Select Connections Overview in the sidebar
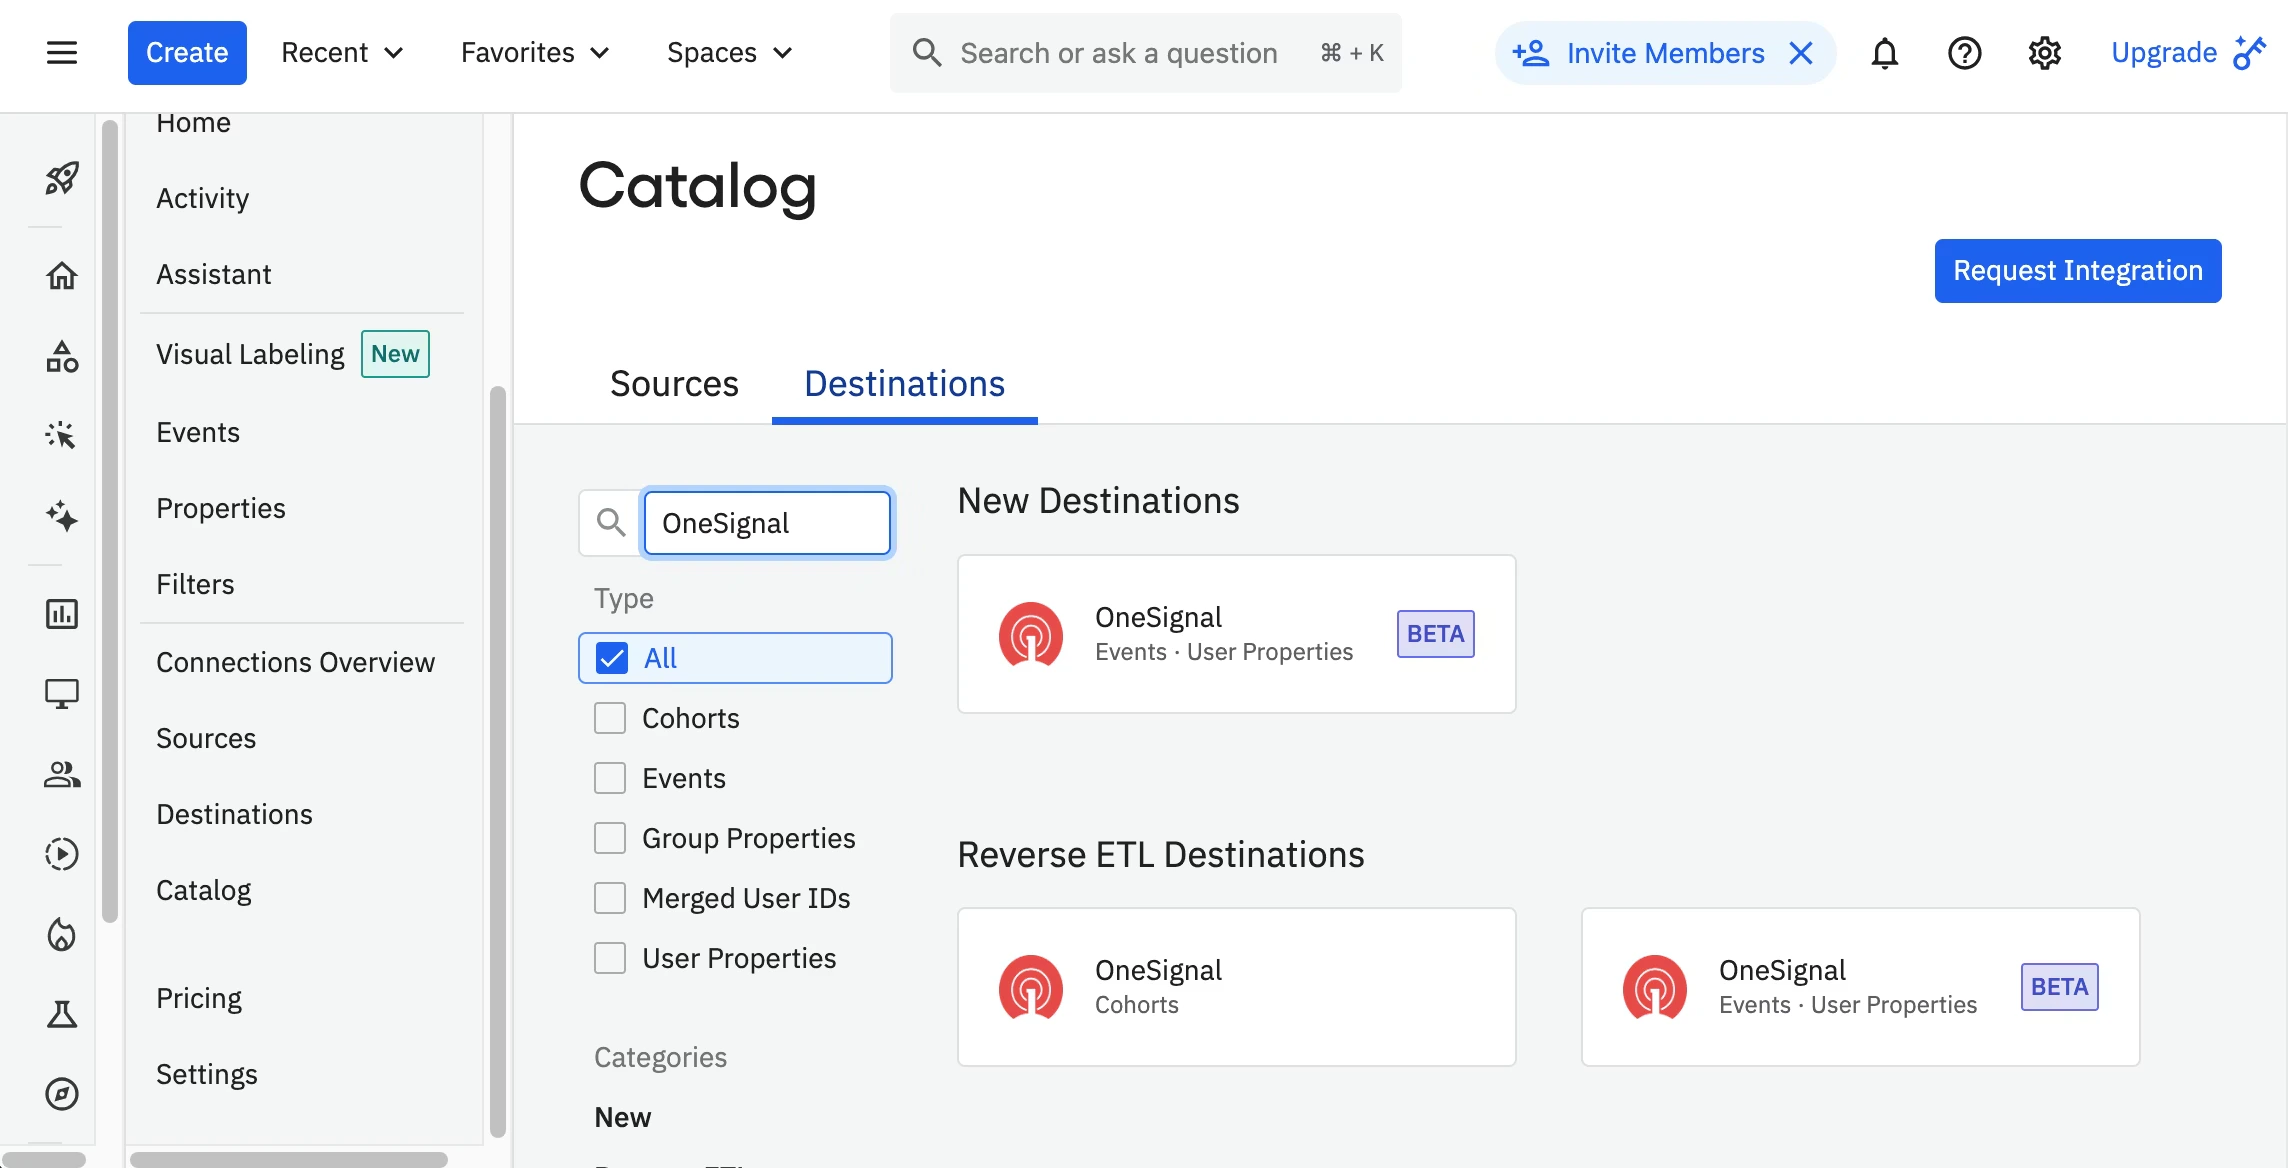 tap(296, 661)
